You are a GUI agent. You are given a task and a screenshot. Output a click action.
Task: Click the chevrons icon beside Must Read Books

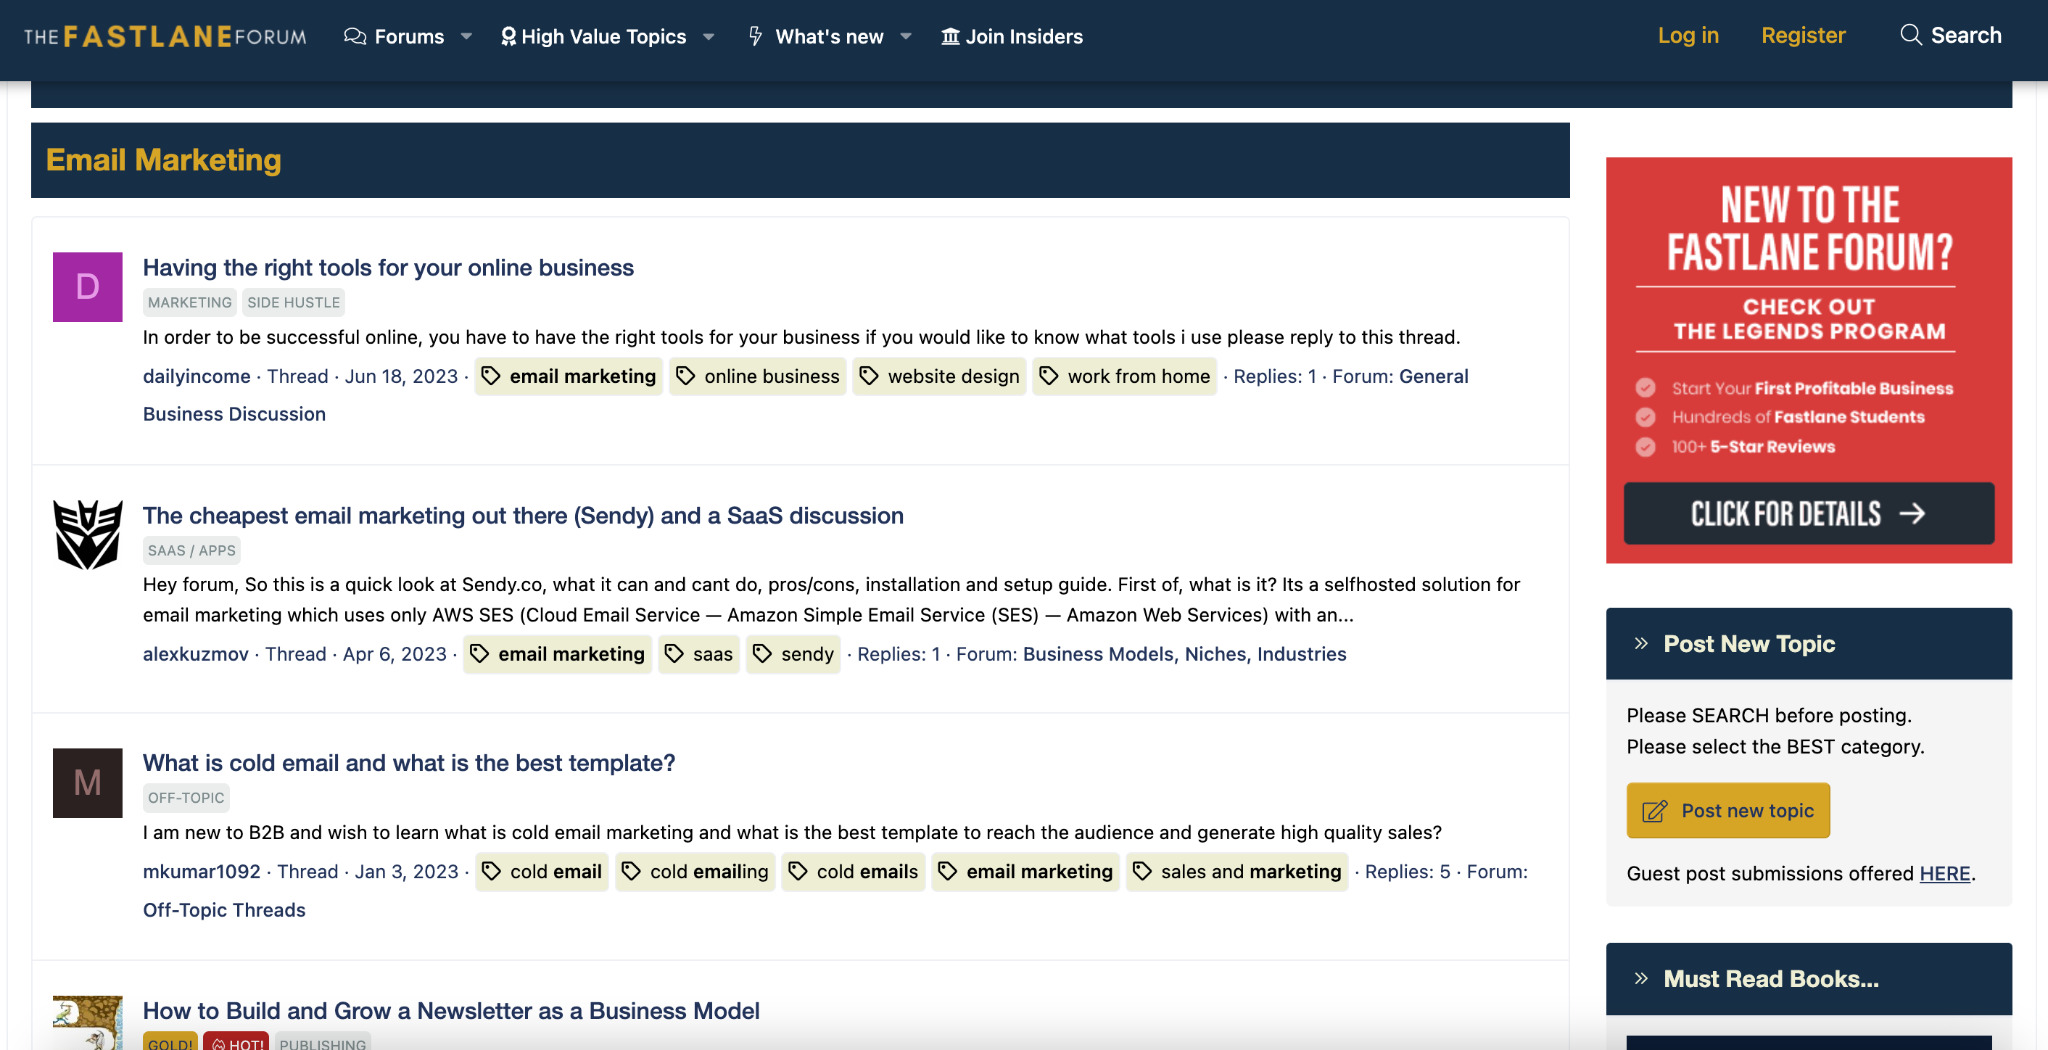click(1641, 979)
